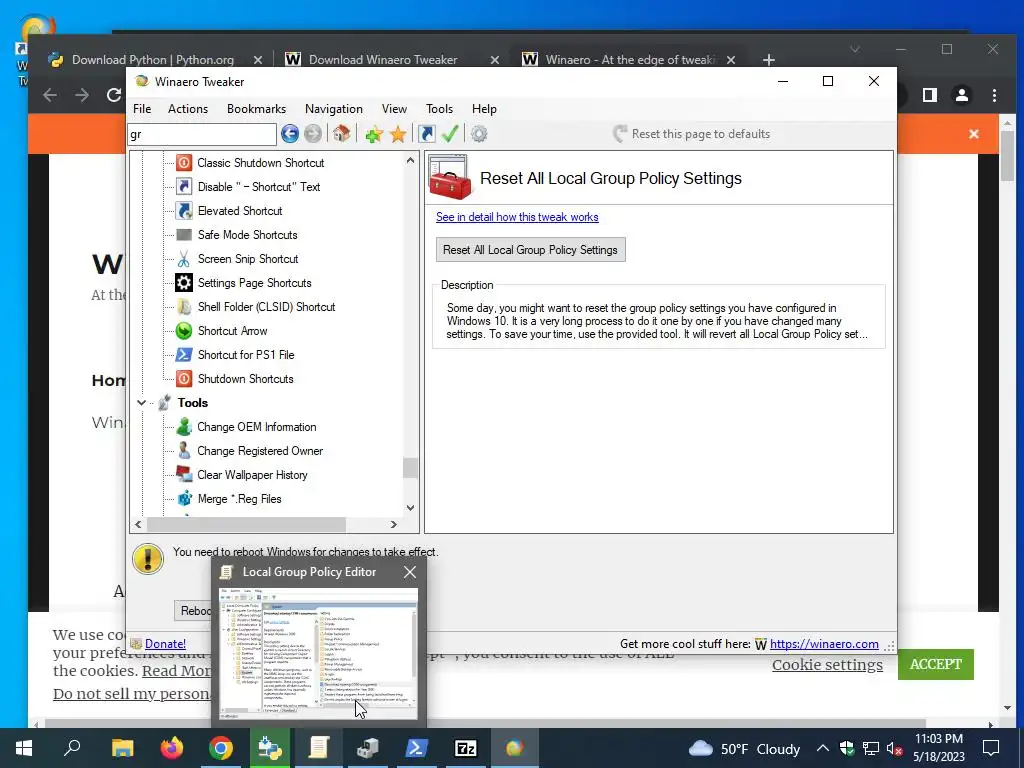Reload page in Chrome
The width and height of the screenshot is (1024, 768).
(x=114, y=95)
